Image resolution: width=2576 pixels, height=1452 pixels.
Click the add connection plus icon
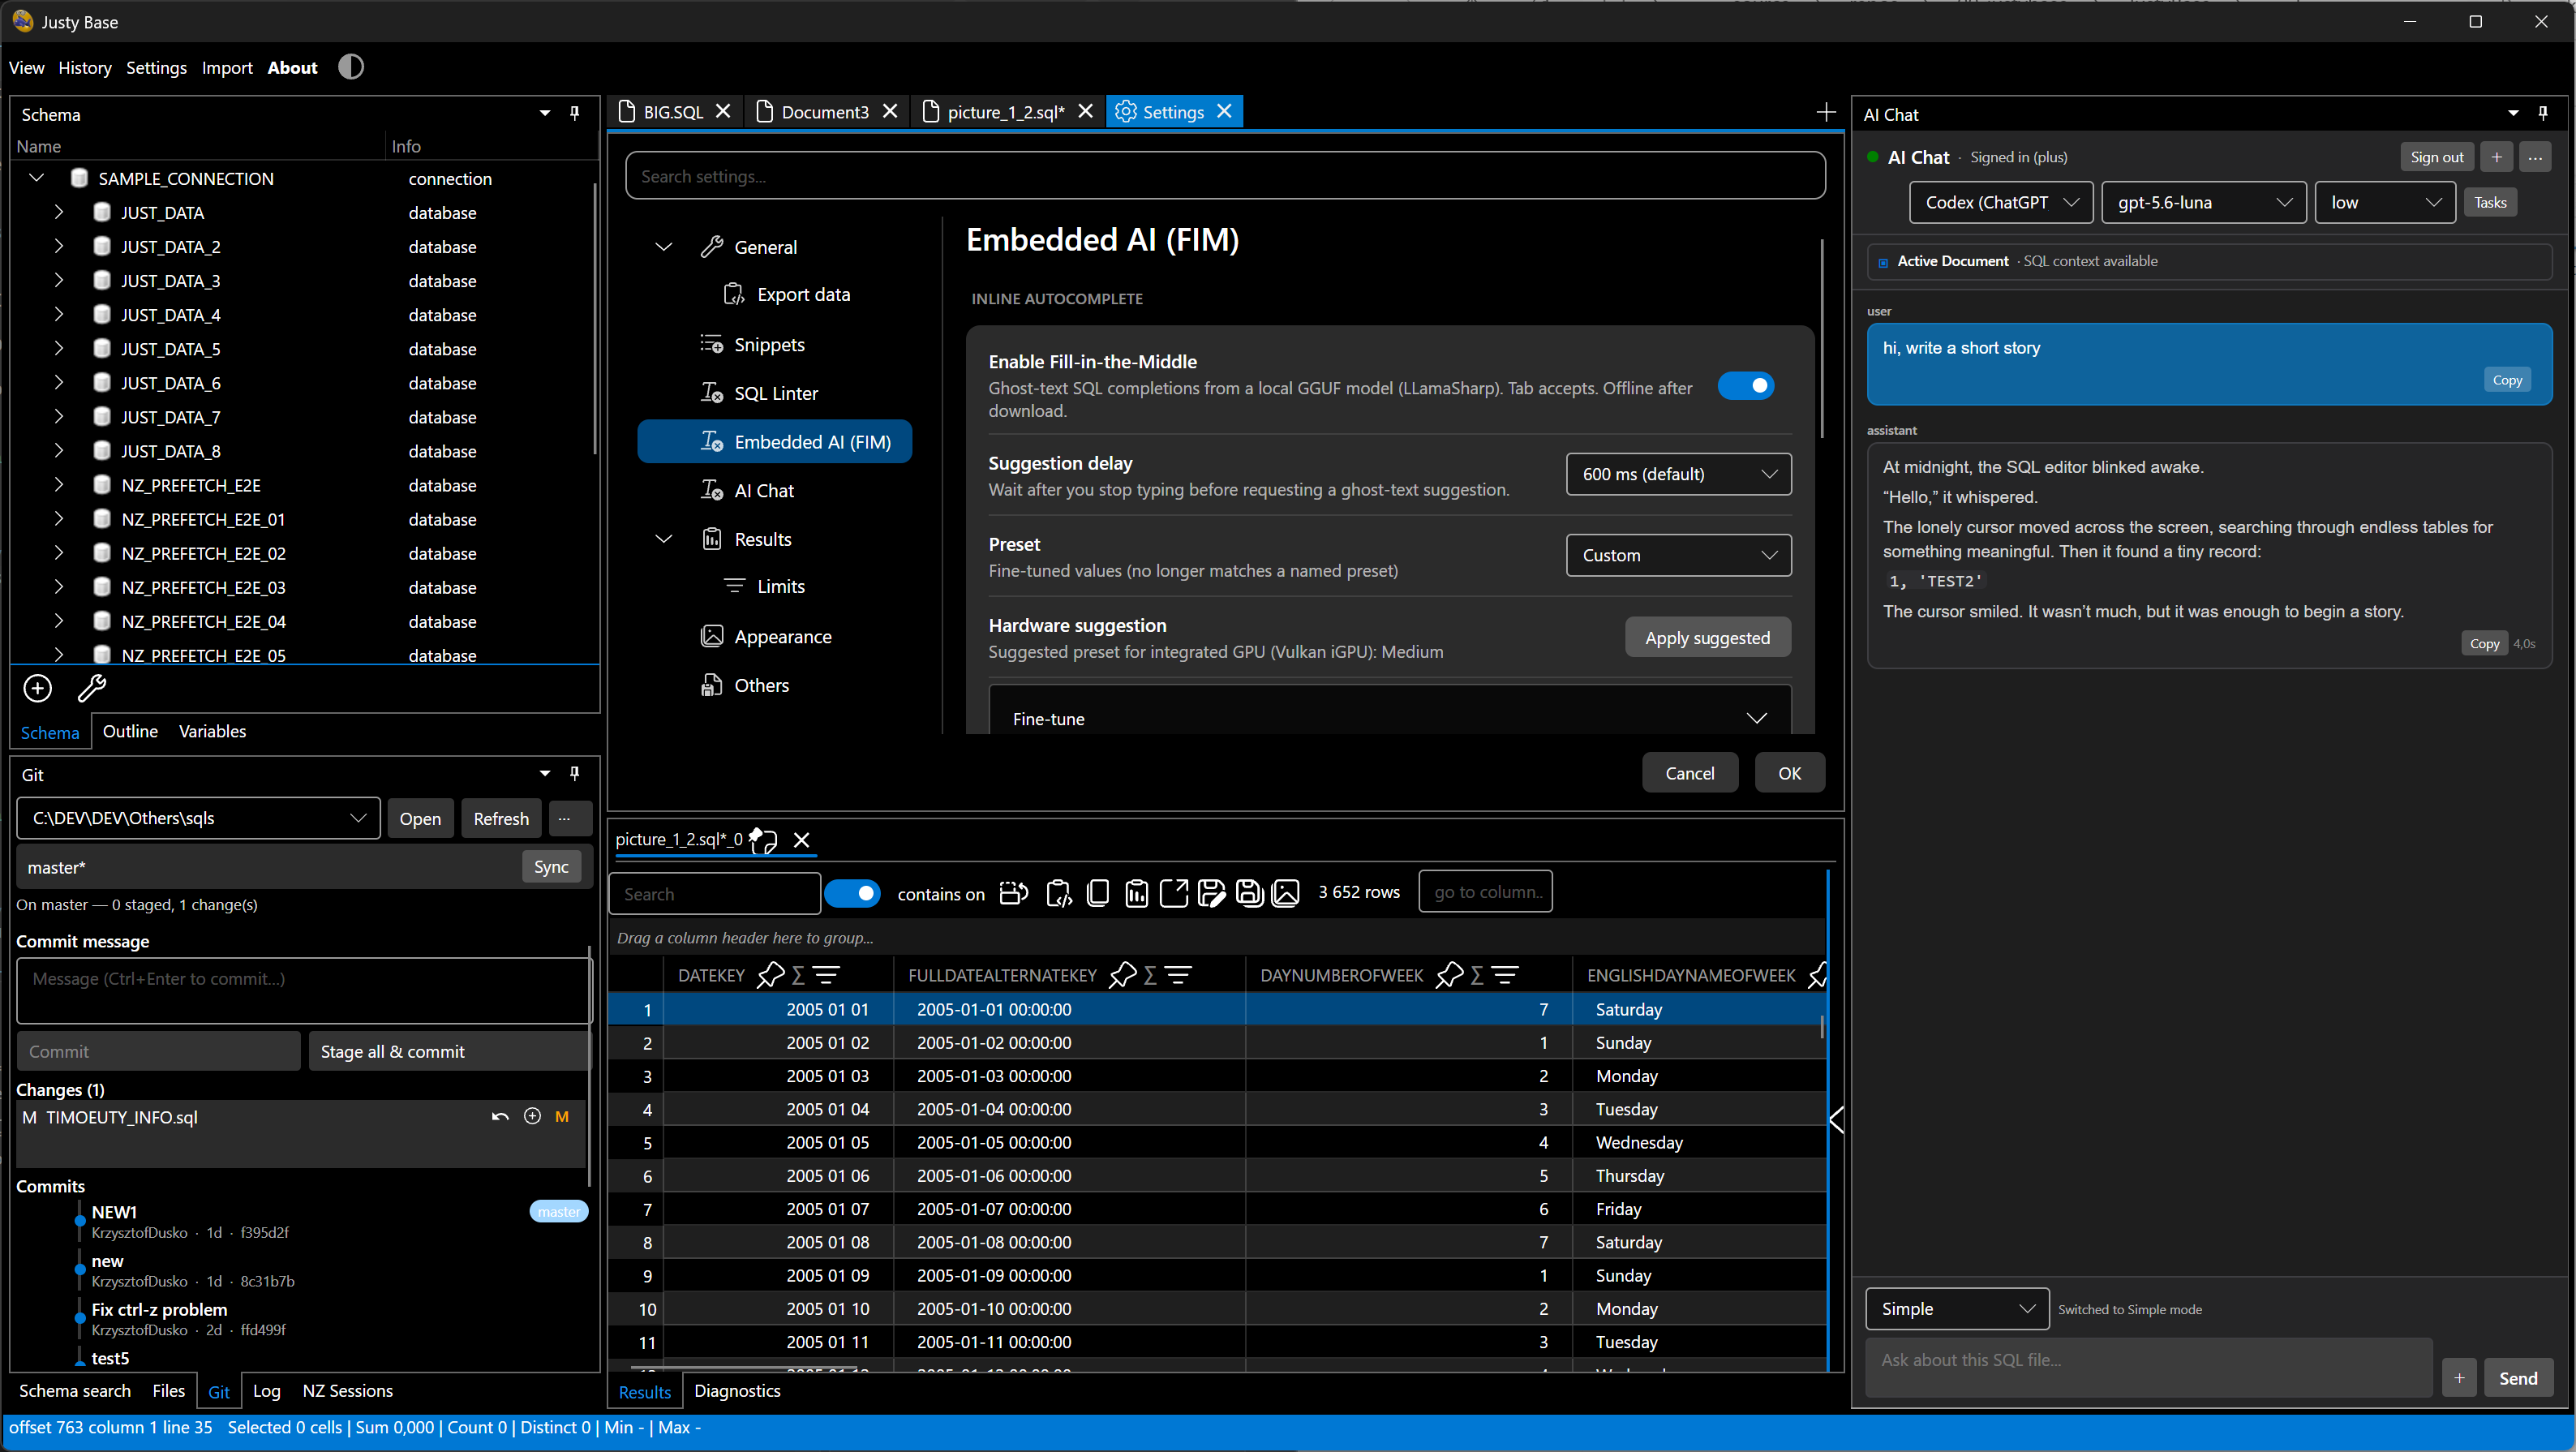coord(38,688)
